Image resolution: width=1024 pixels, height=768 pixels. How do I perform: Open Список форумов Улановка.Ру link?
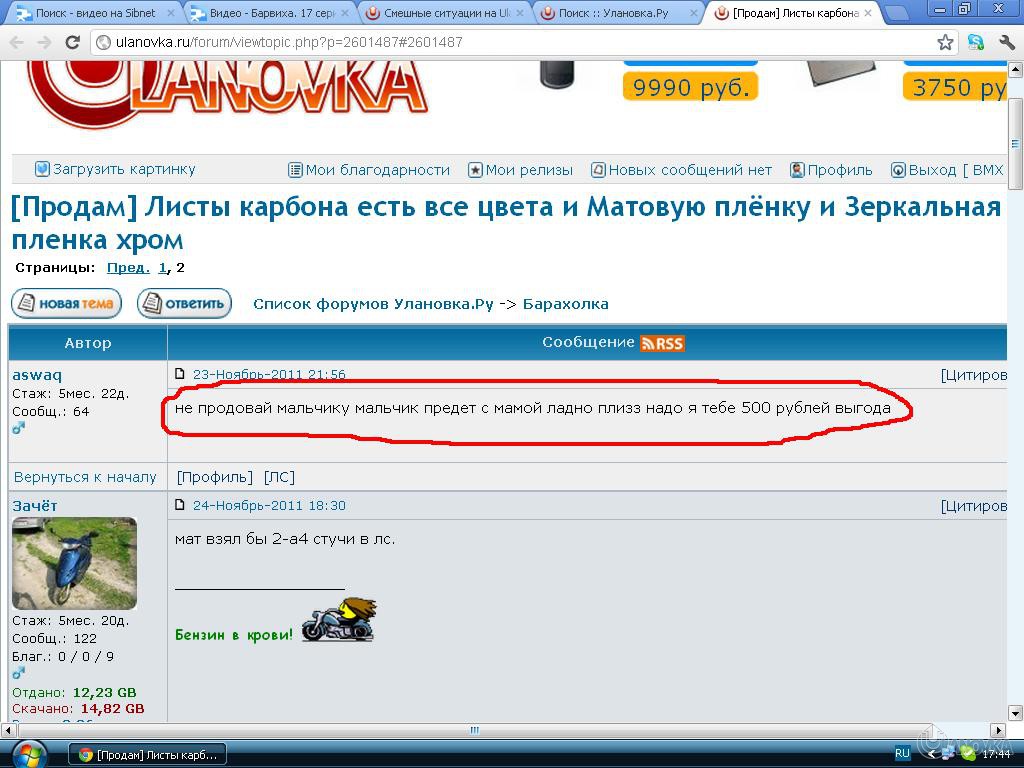click(373, 304)
